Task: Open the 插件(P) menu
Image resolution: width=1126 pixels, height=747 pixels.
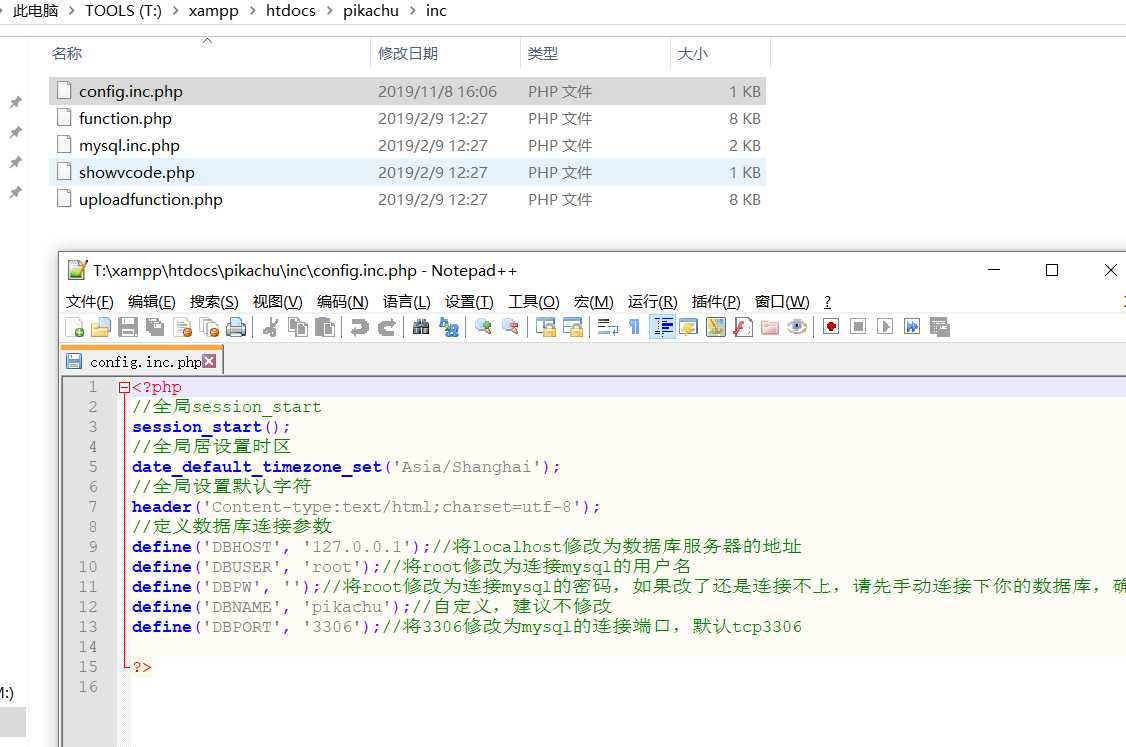Action: coord(716,302)
